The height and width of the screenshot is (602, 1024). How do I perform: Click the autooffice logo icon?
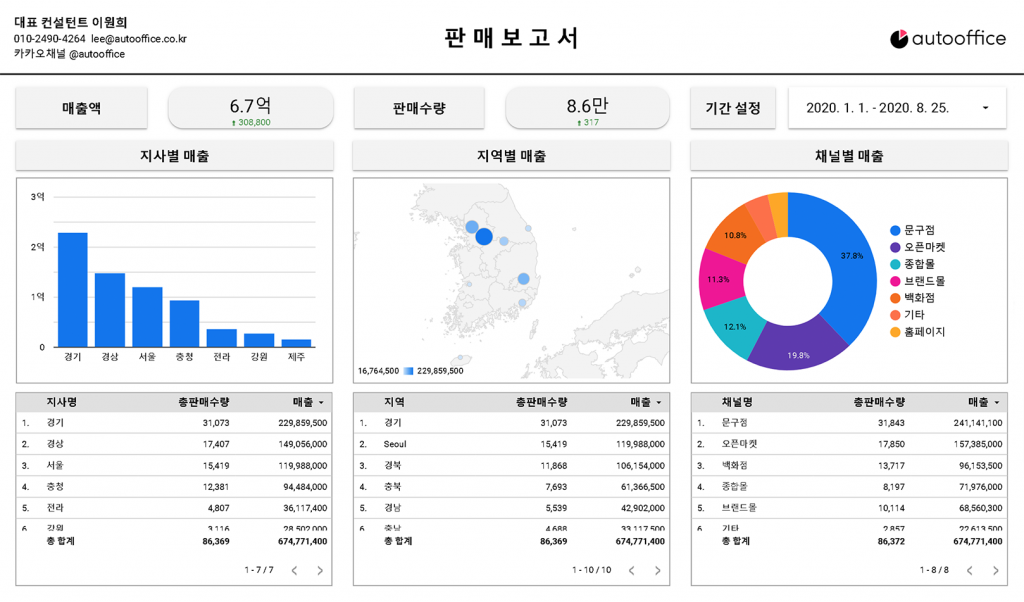click(899, 39)
